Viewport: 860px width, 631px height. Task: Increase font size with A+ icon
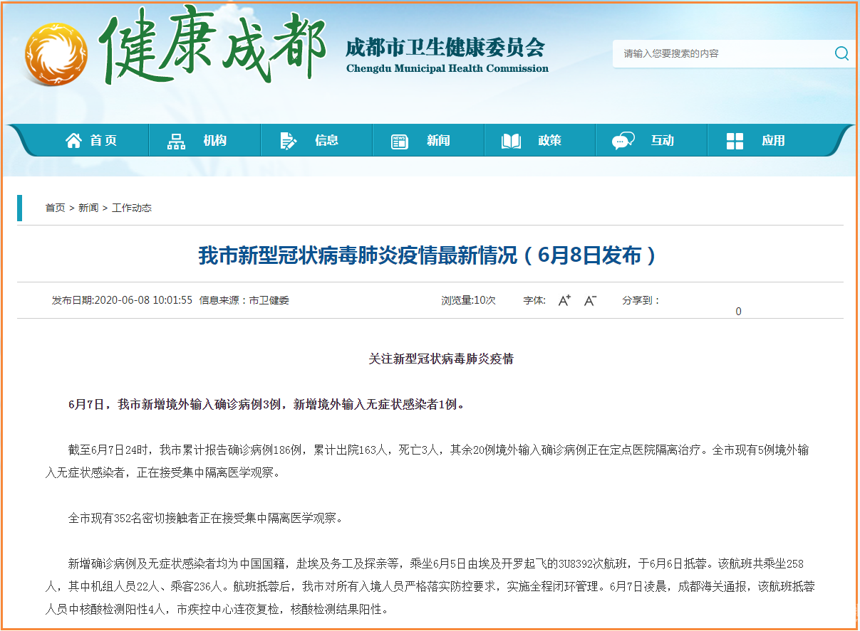[564, 301]
